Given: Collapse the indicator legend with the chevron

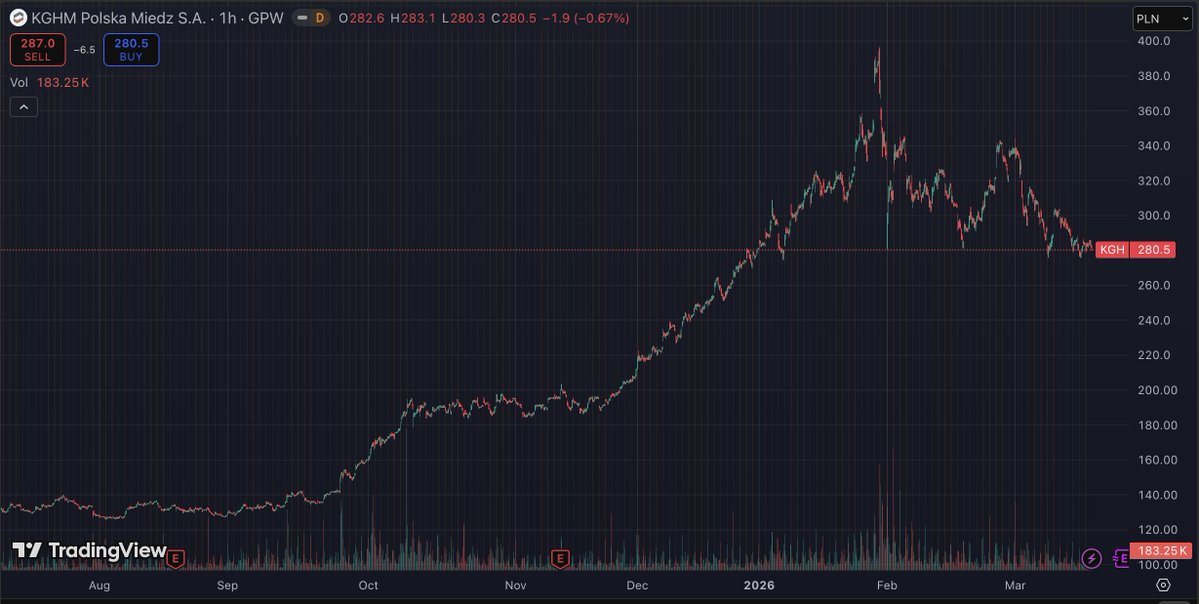Looking at the screenshot, I should click(x=24, y=108).
